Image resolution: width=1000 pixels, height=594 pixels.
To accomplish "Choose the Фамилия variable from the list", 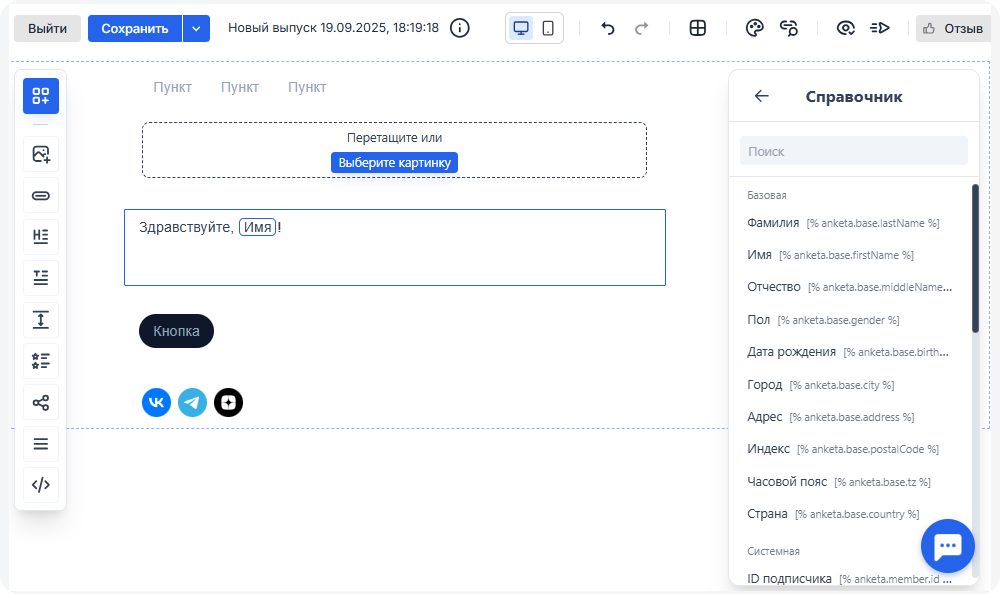I will [x=773, y=223].
